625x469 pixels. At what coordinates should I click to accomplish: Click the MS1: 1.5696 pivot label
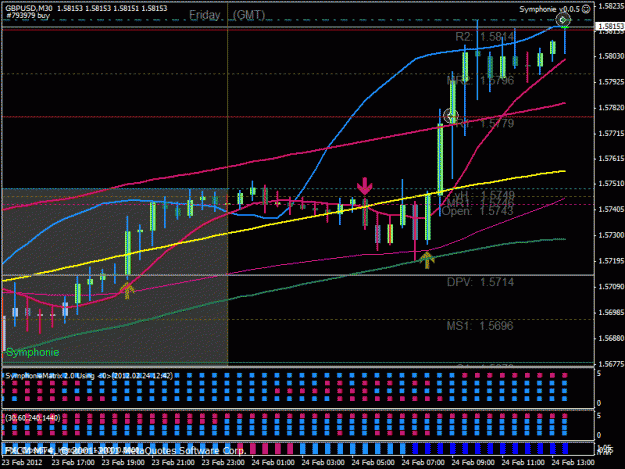coord(480,326)
